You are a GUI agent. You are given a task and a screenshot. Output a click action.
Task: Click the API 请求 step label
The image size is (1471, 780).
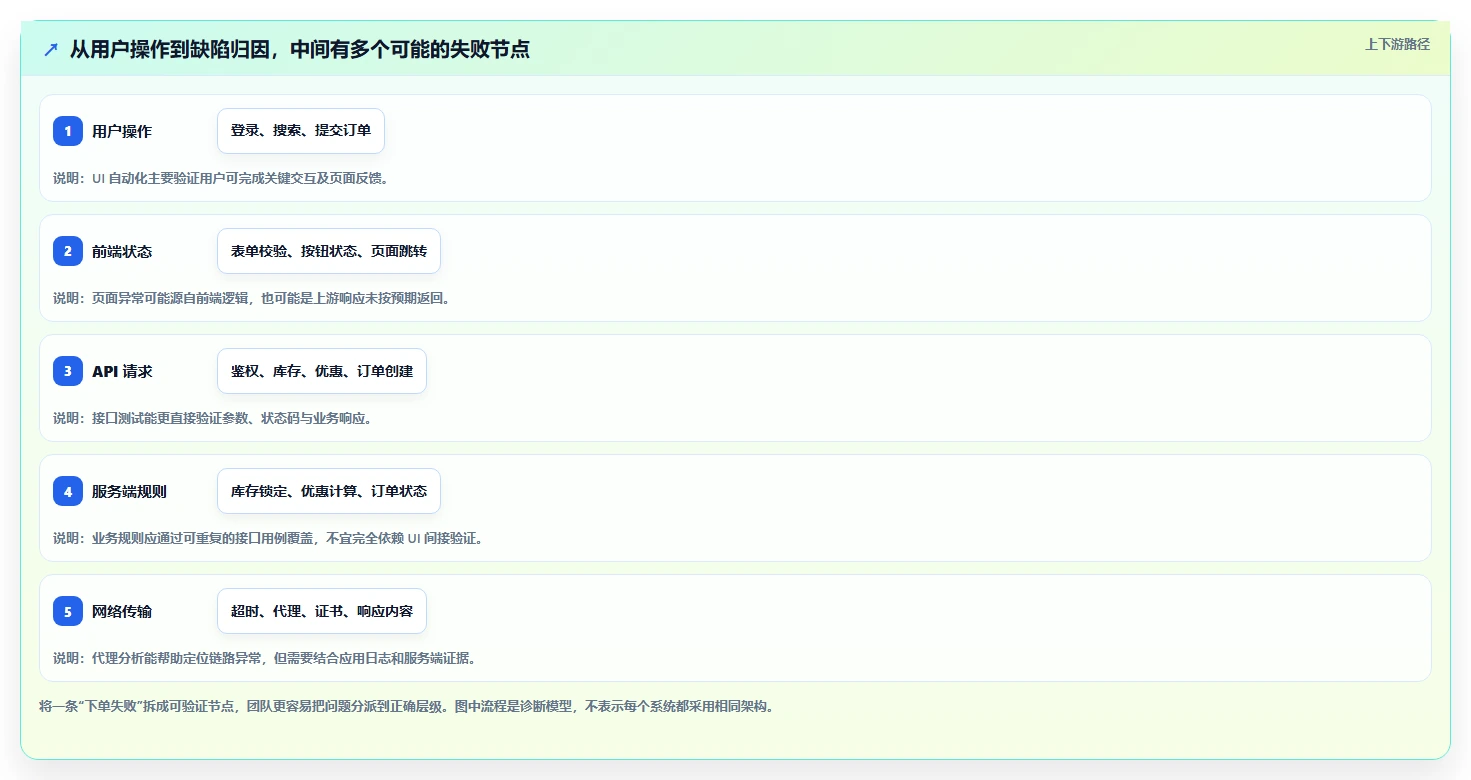[122, 372]
